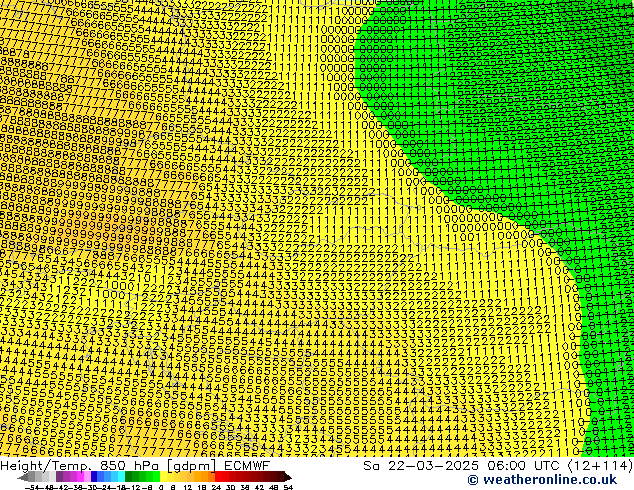
Task: Click the dark right arrow end of the color scale
Action: tap(288, 477)
